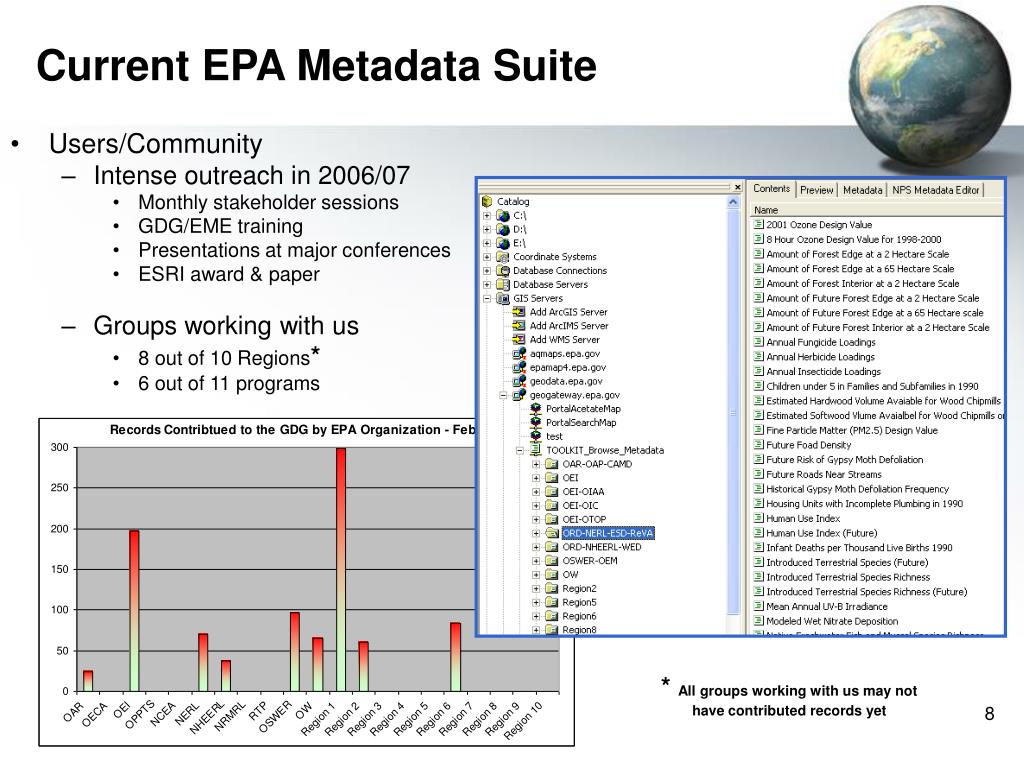
Task: Switch to the Contents tab
Action: tap(771, 189)
